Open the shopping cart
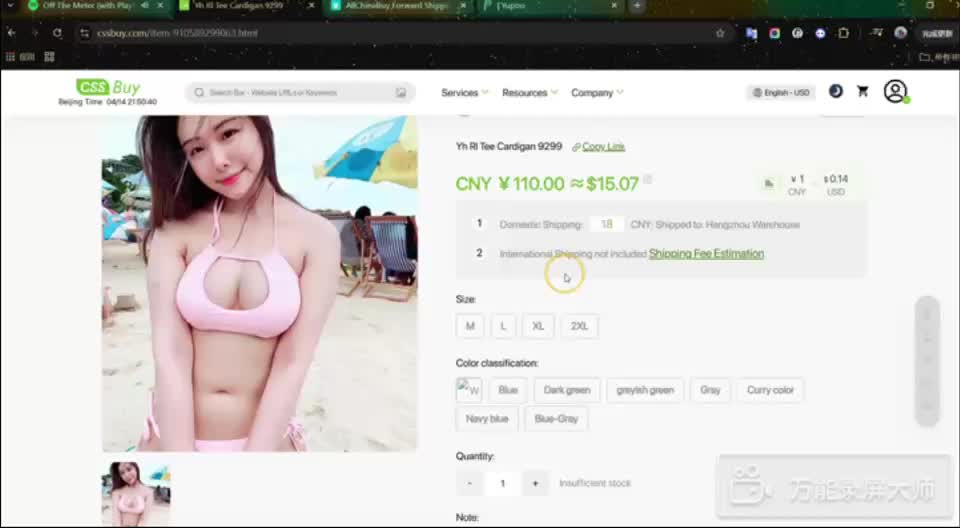Screen dimensions: 960x528 (863, 91)
